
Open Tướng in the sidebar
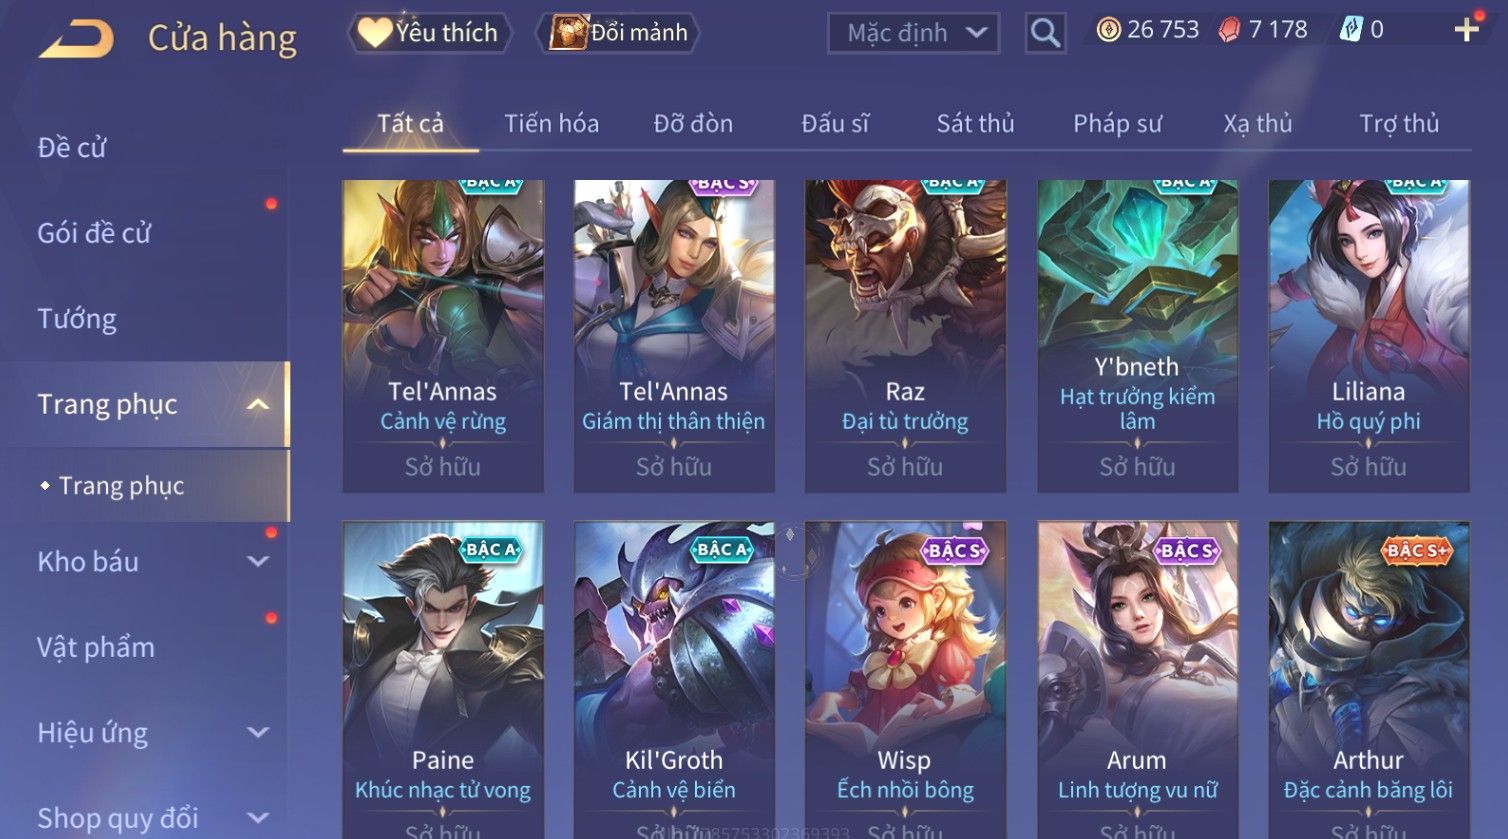pos(77,319)
